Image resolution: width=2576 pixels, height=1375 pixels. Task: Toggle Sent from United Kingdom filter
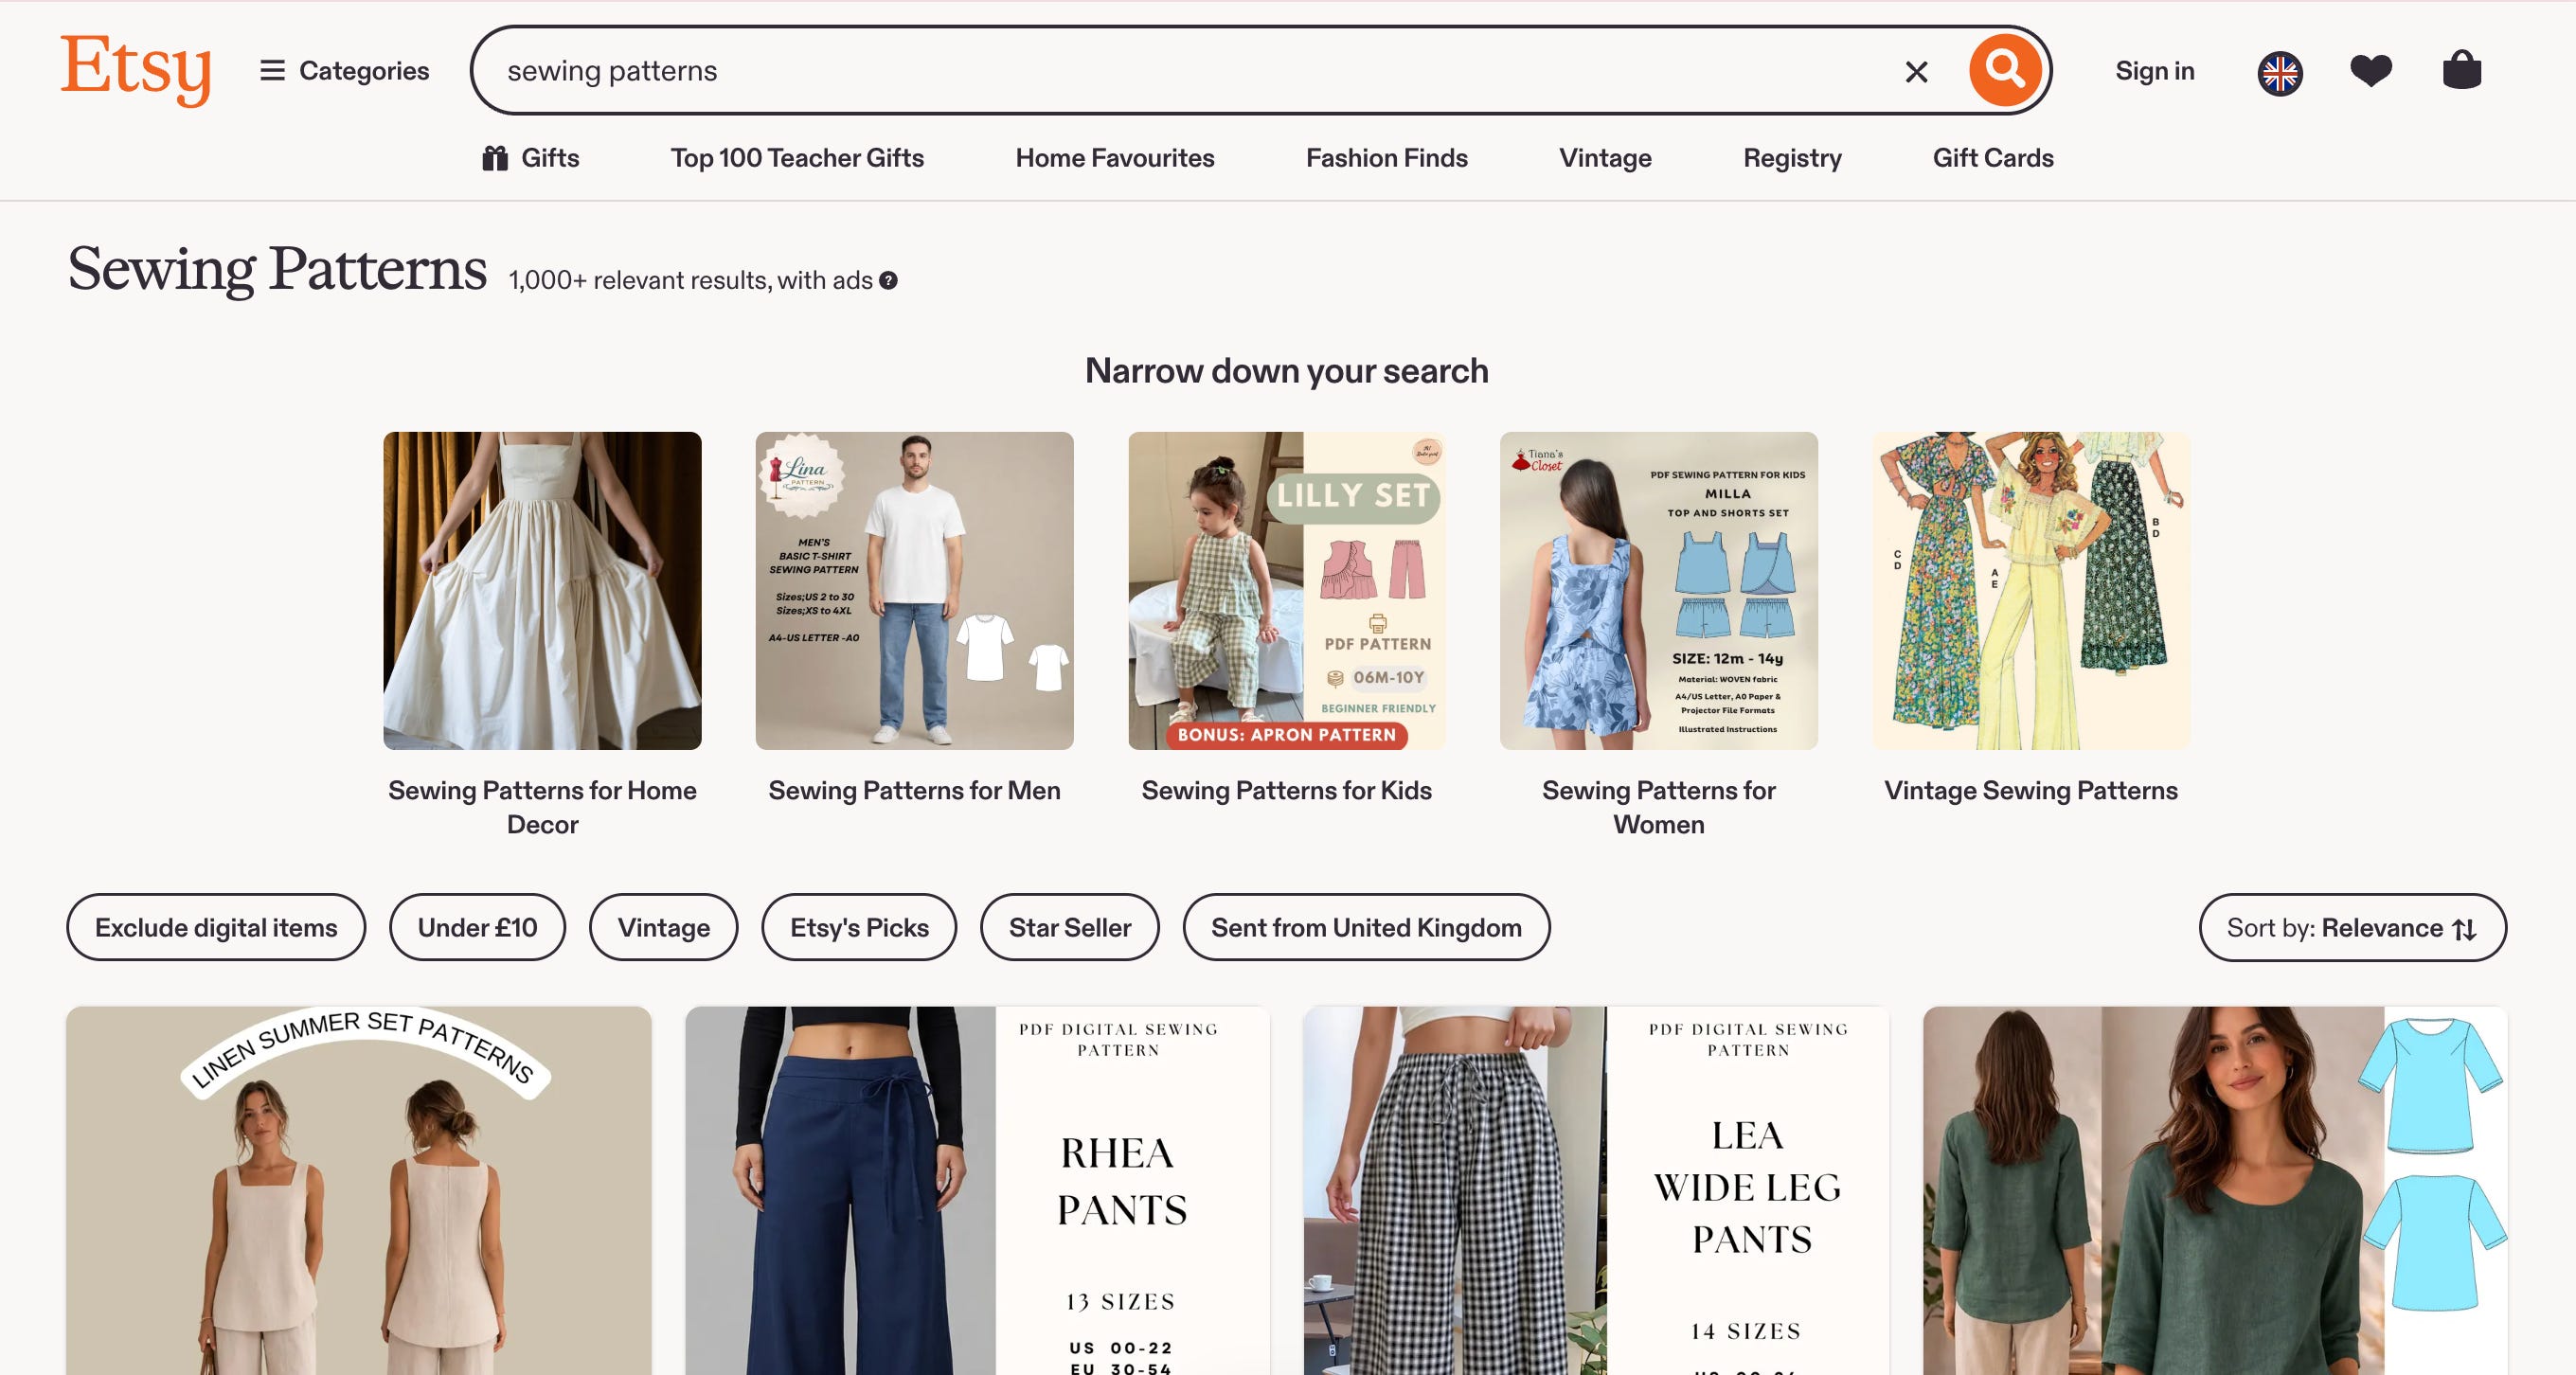pyautogui.click(x=1366, y=928)
